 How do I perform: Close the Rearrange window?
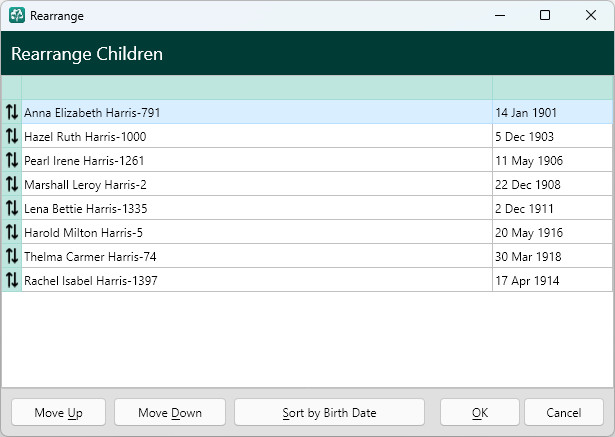click(x=591, y=15)
